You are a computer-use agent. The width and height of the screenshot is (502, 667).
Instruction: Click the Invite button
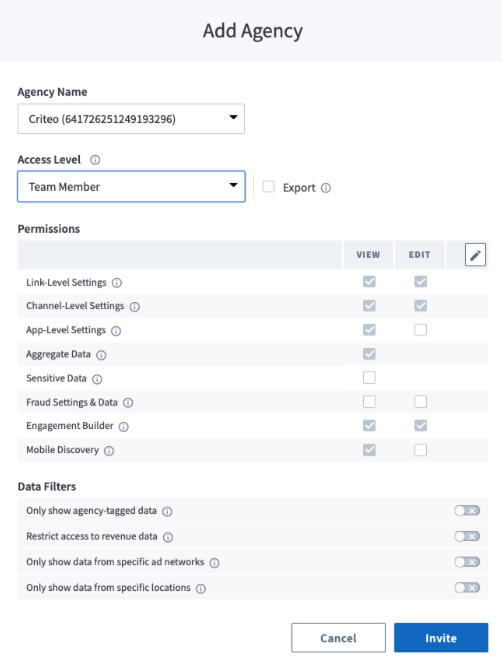pyautogui.click(x=441, y=638)
